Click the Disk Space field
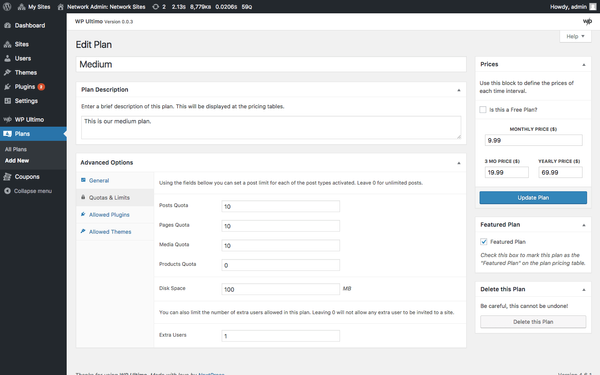This screenshot has width=600, height=375. [280, 289]
